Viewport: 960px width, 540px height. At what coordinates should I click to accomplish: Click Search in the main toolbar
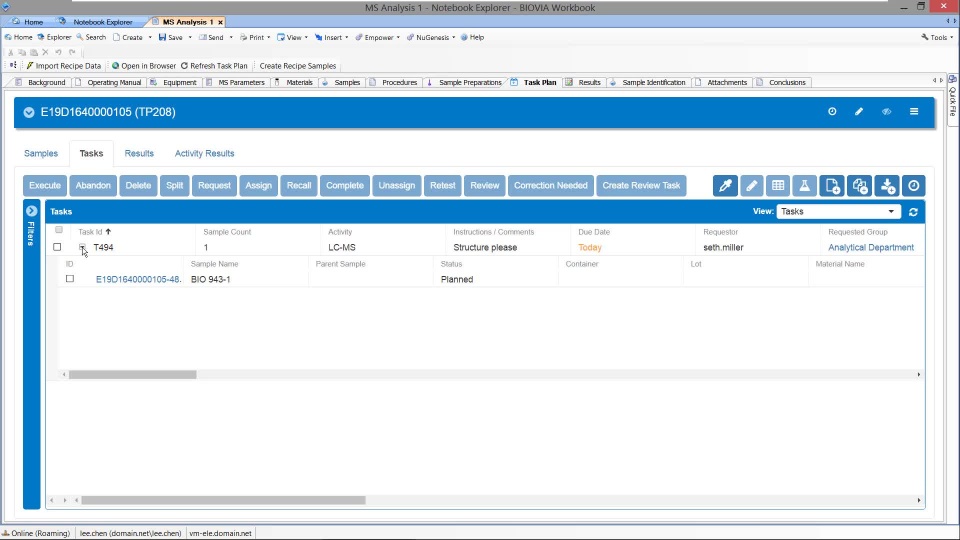91,37
